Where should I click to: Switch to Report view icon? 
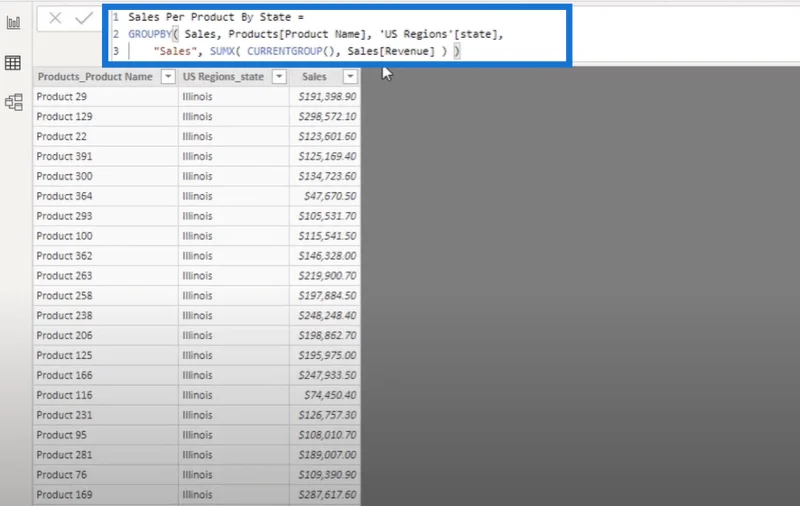point(13,22)
